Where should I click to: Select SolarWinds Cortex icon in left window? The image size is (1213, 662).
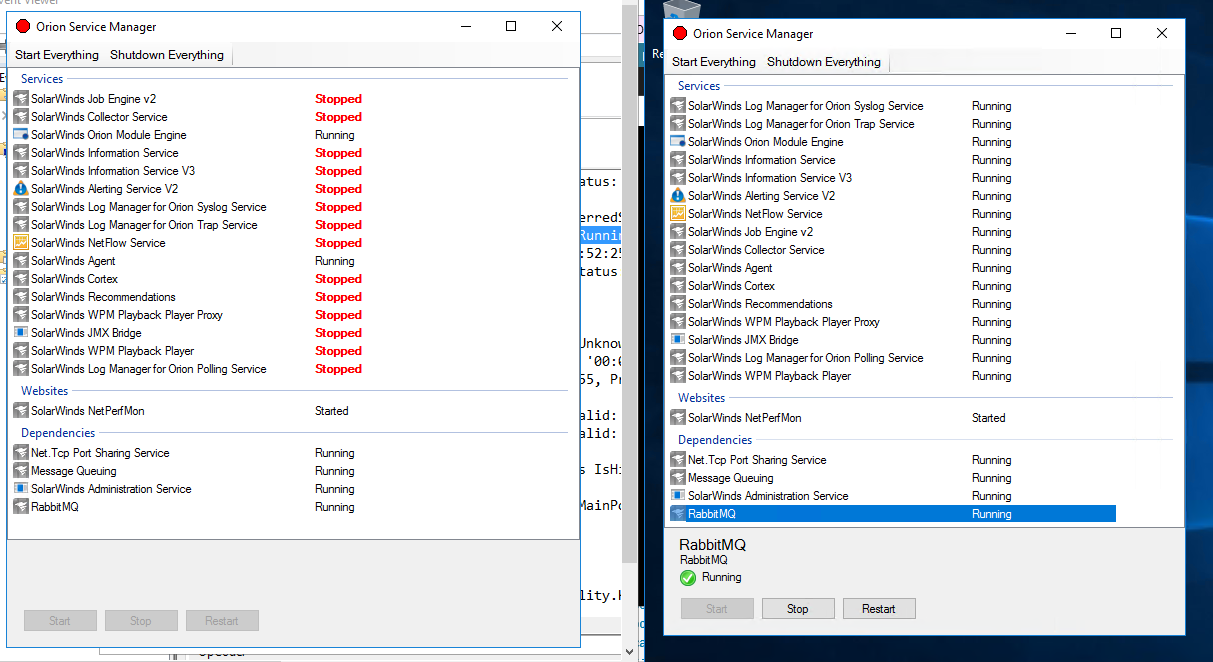coord(21,279)
